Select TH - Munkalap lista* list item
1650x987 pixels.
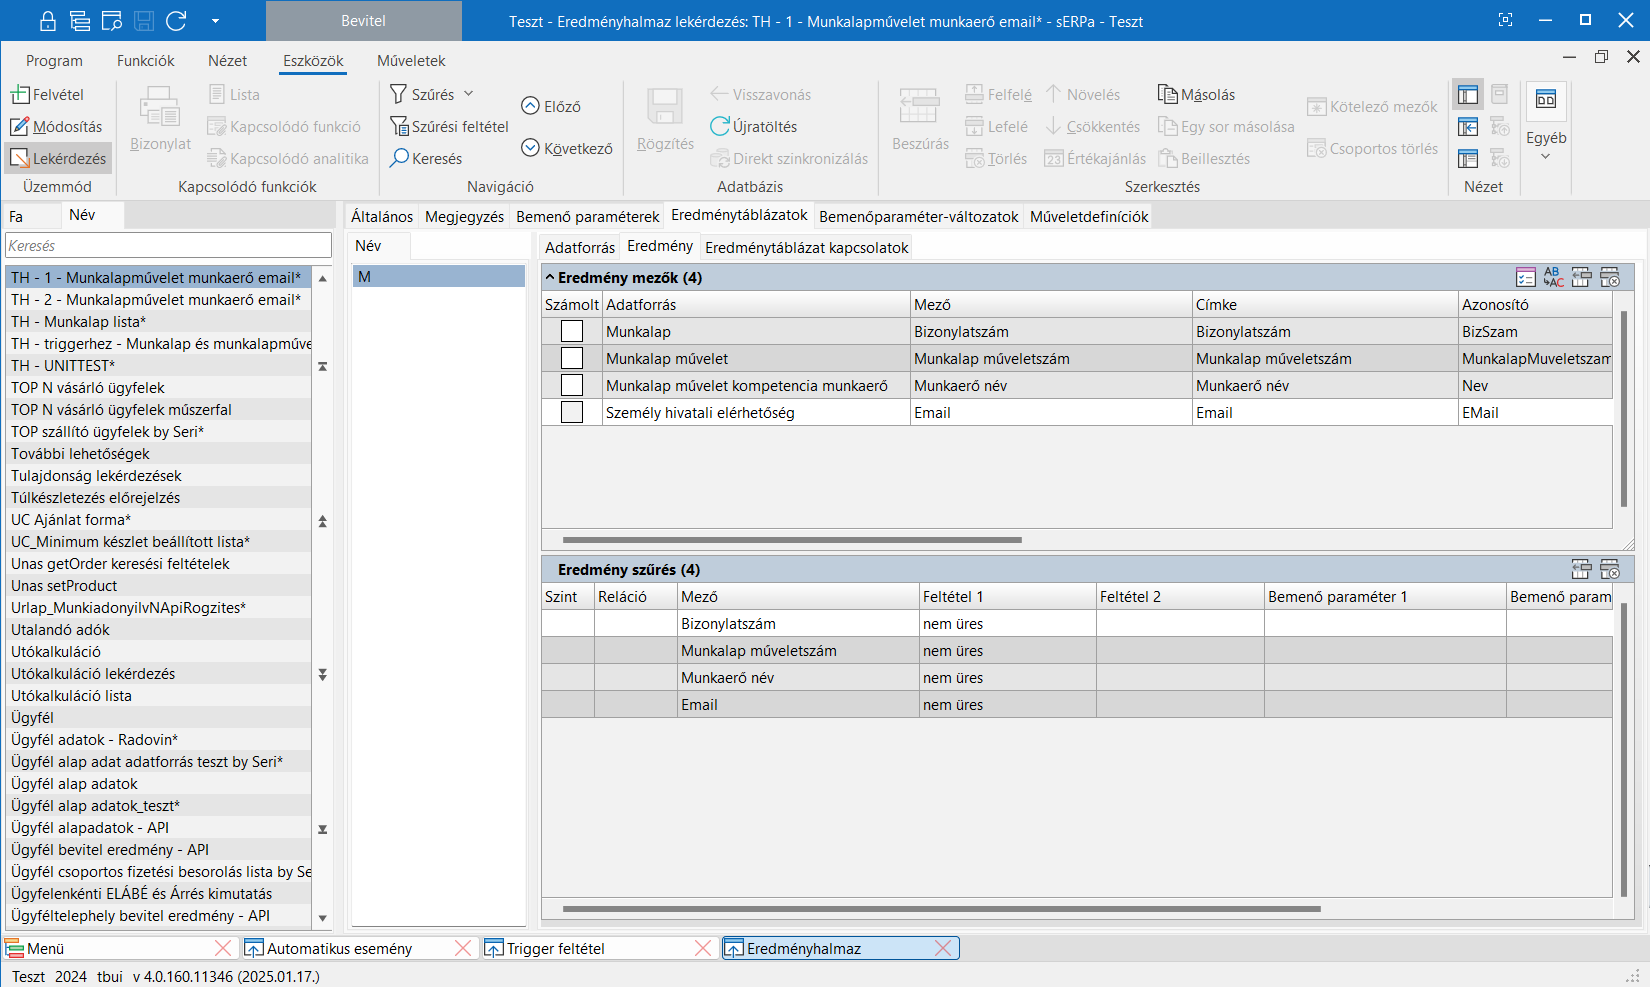(79, 322)
